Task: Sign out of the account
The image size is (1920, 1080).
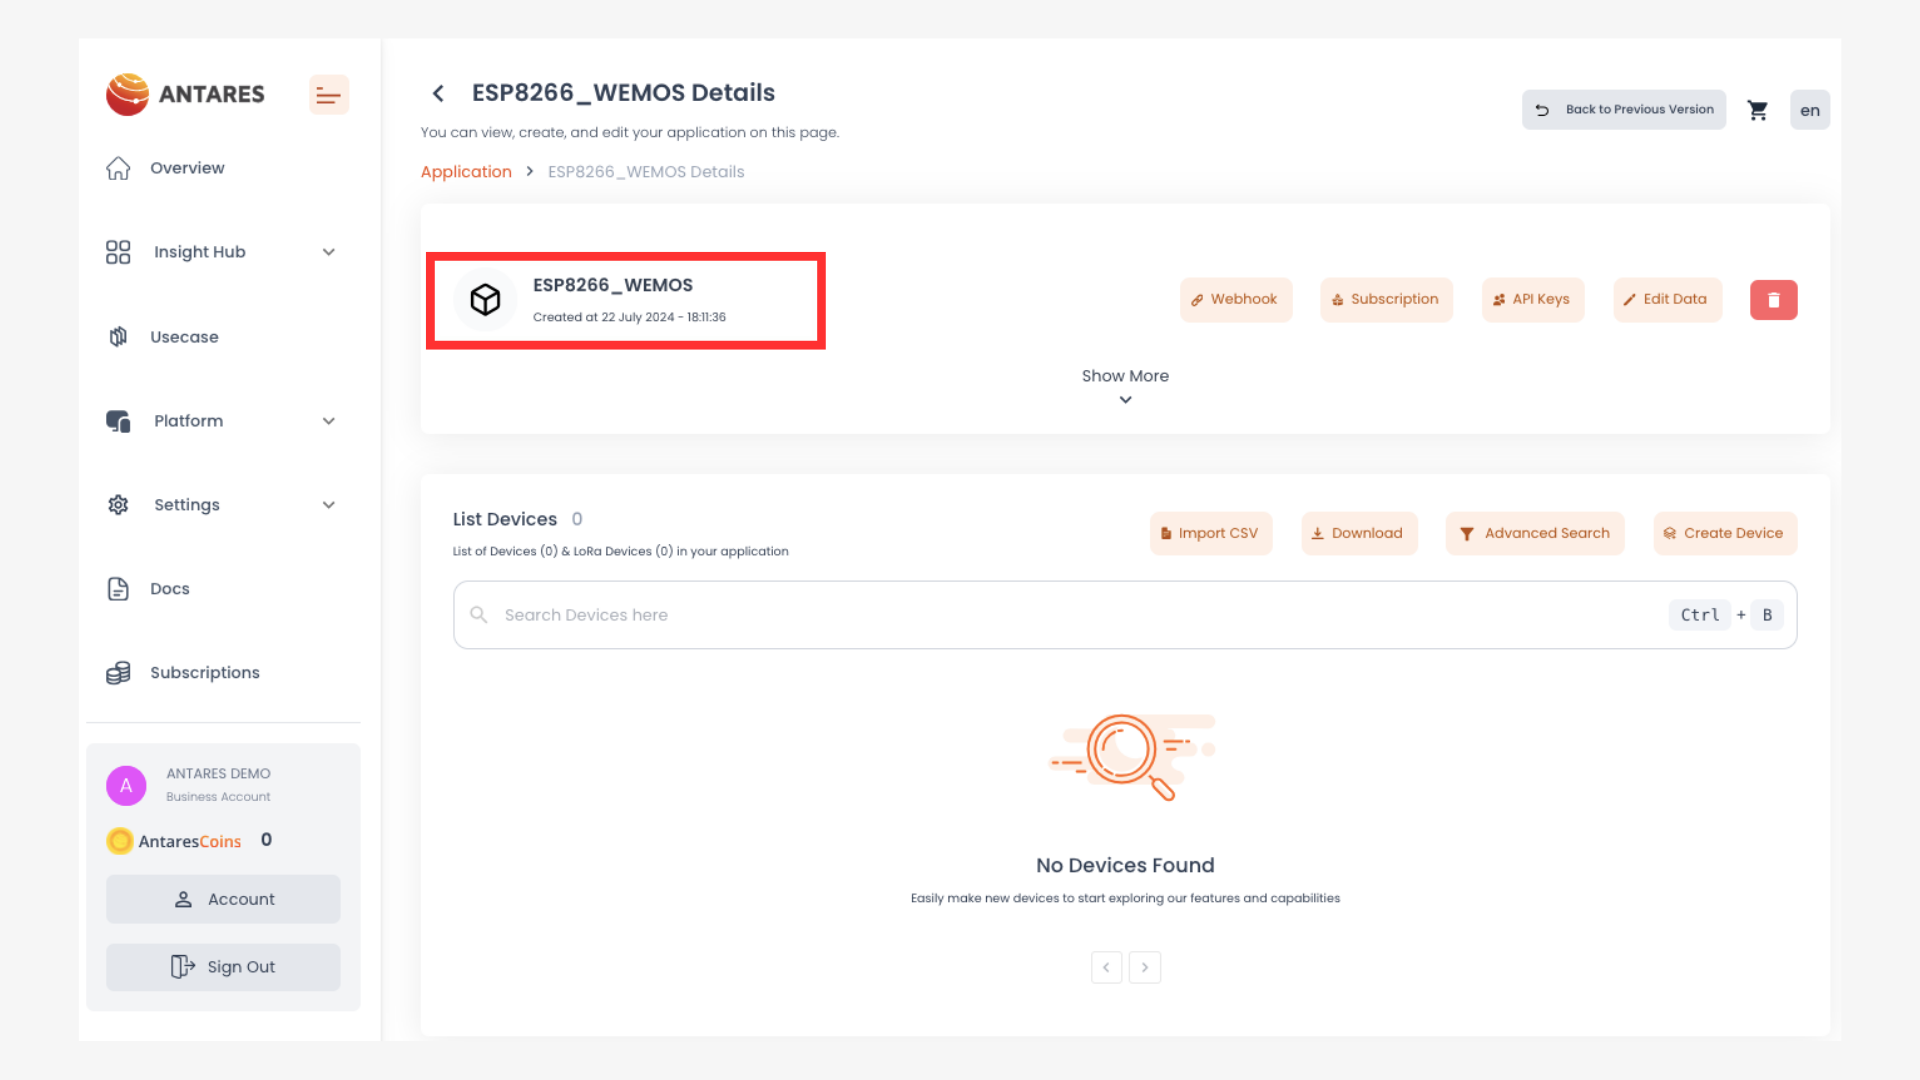Action: click(223, 967)
